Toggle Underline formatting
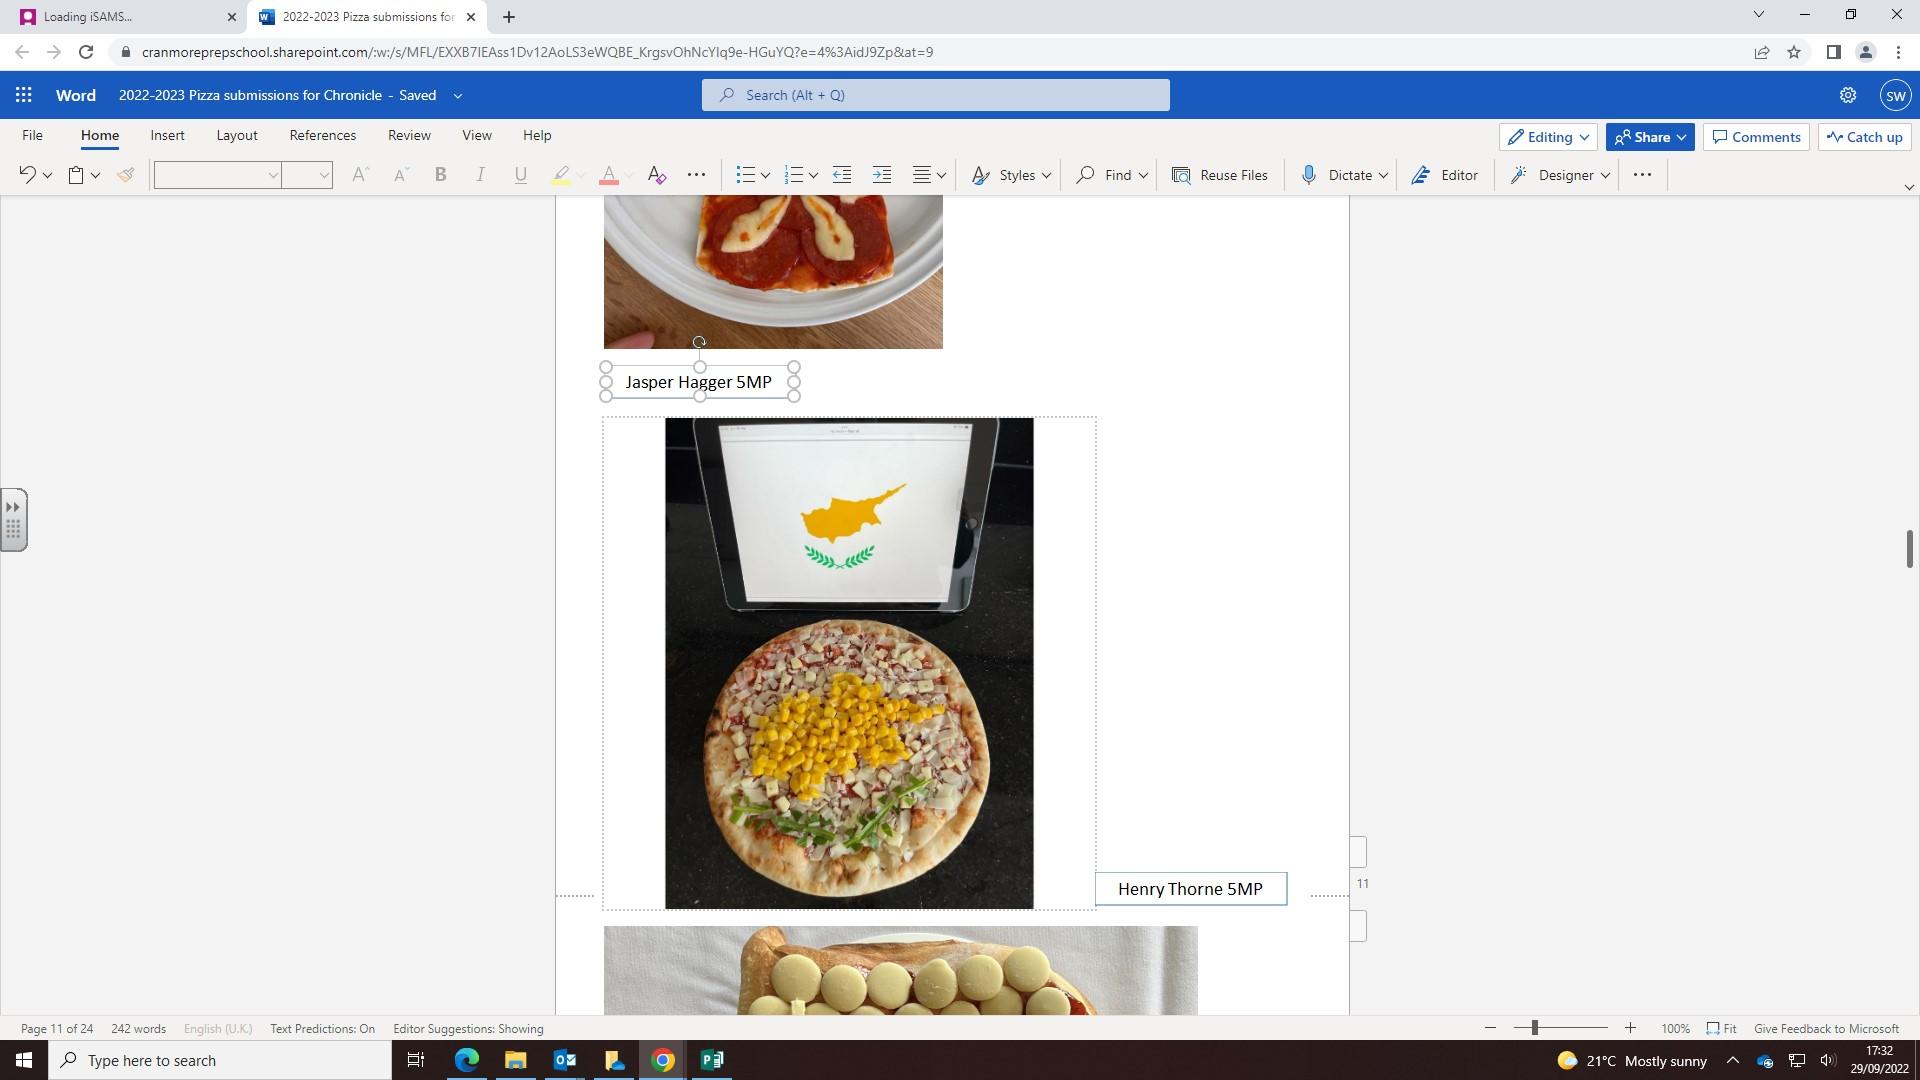 pyautogui.click(x=520, y=175)
